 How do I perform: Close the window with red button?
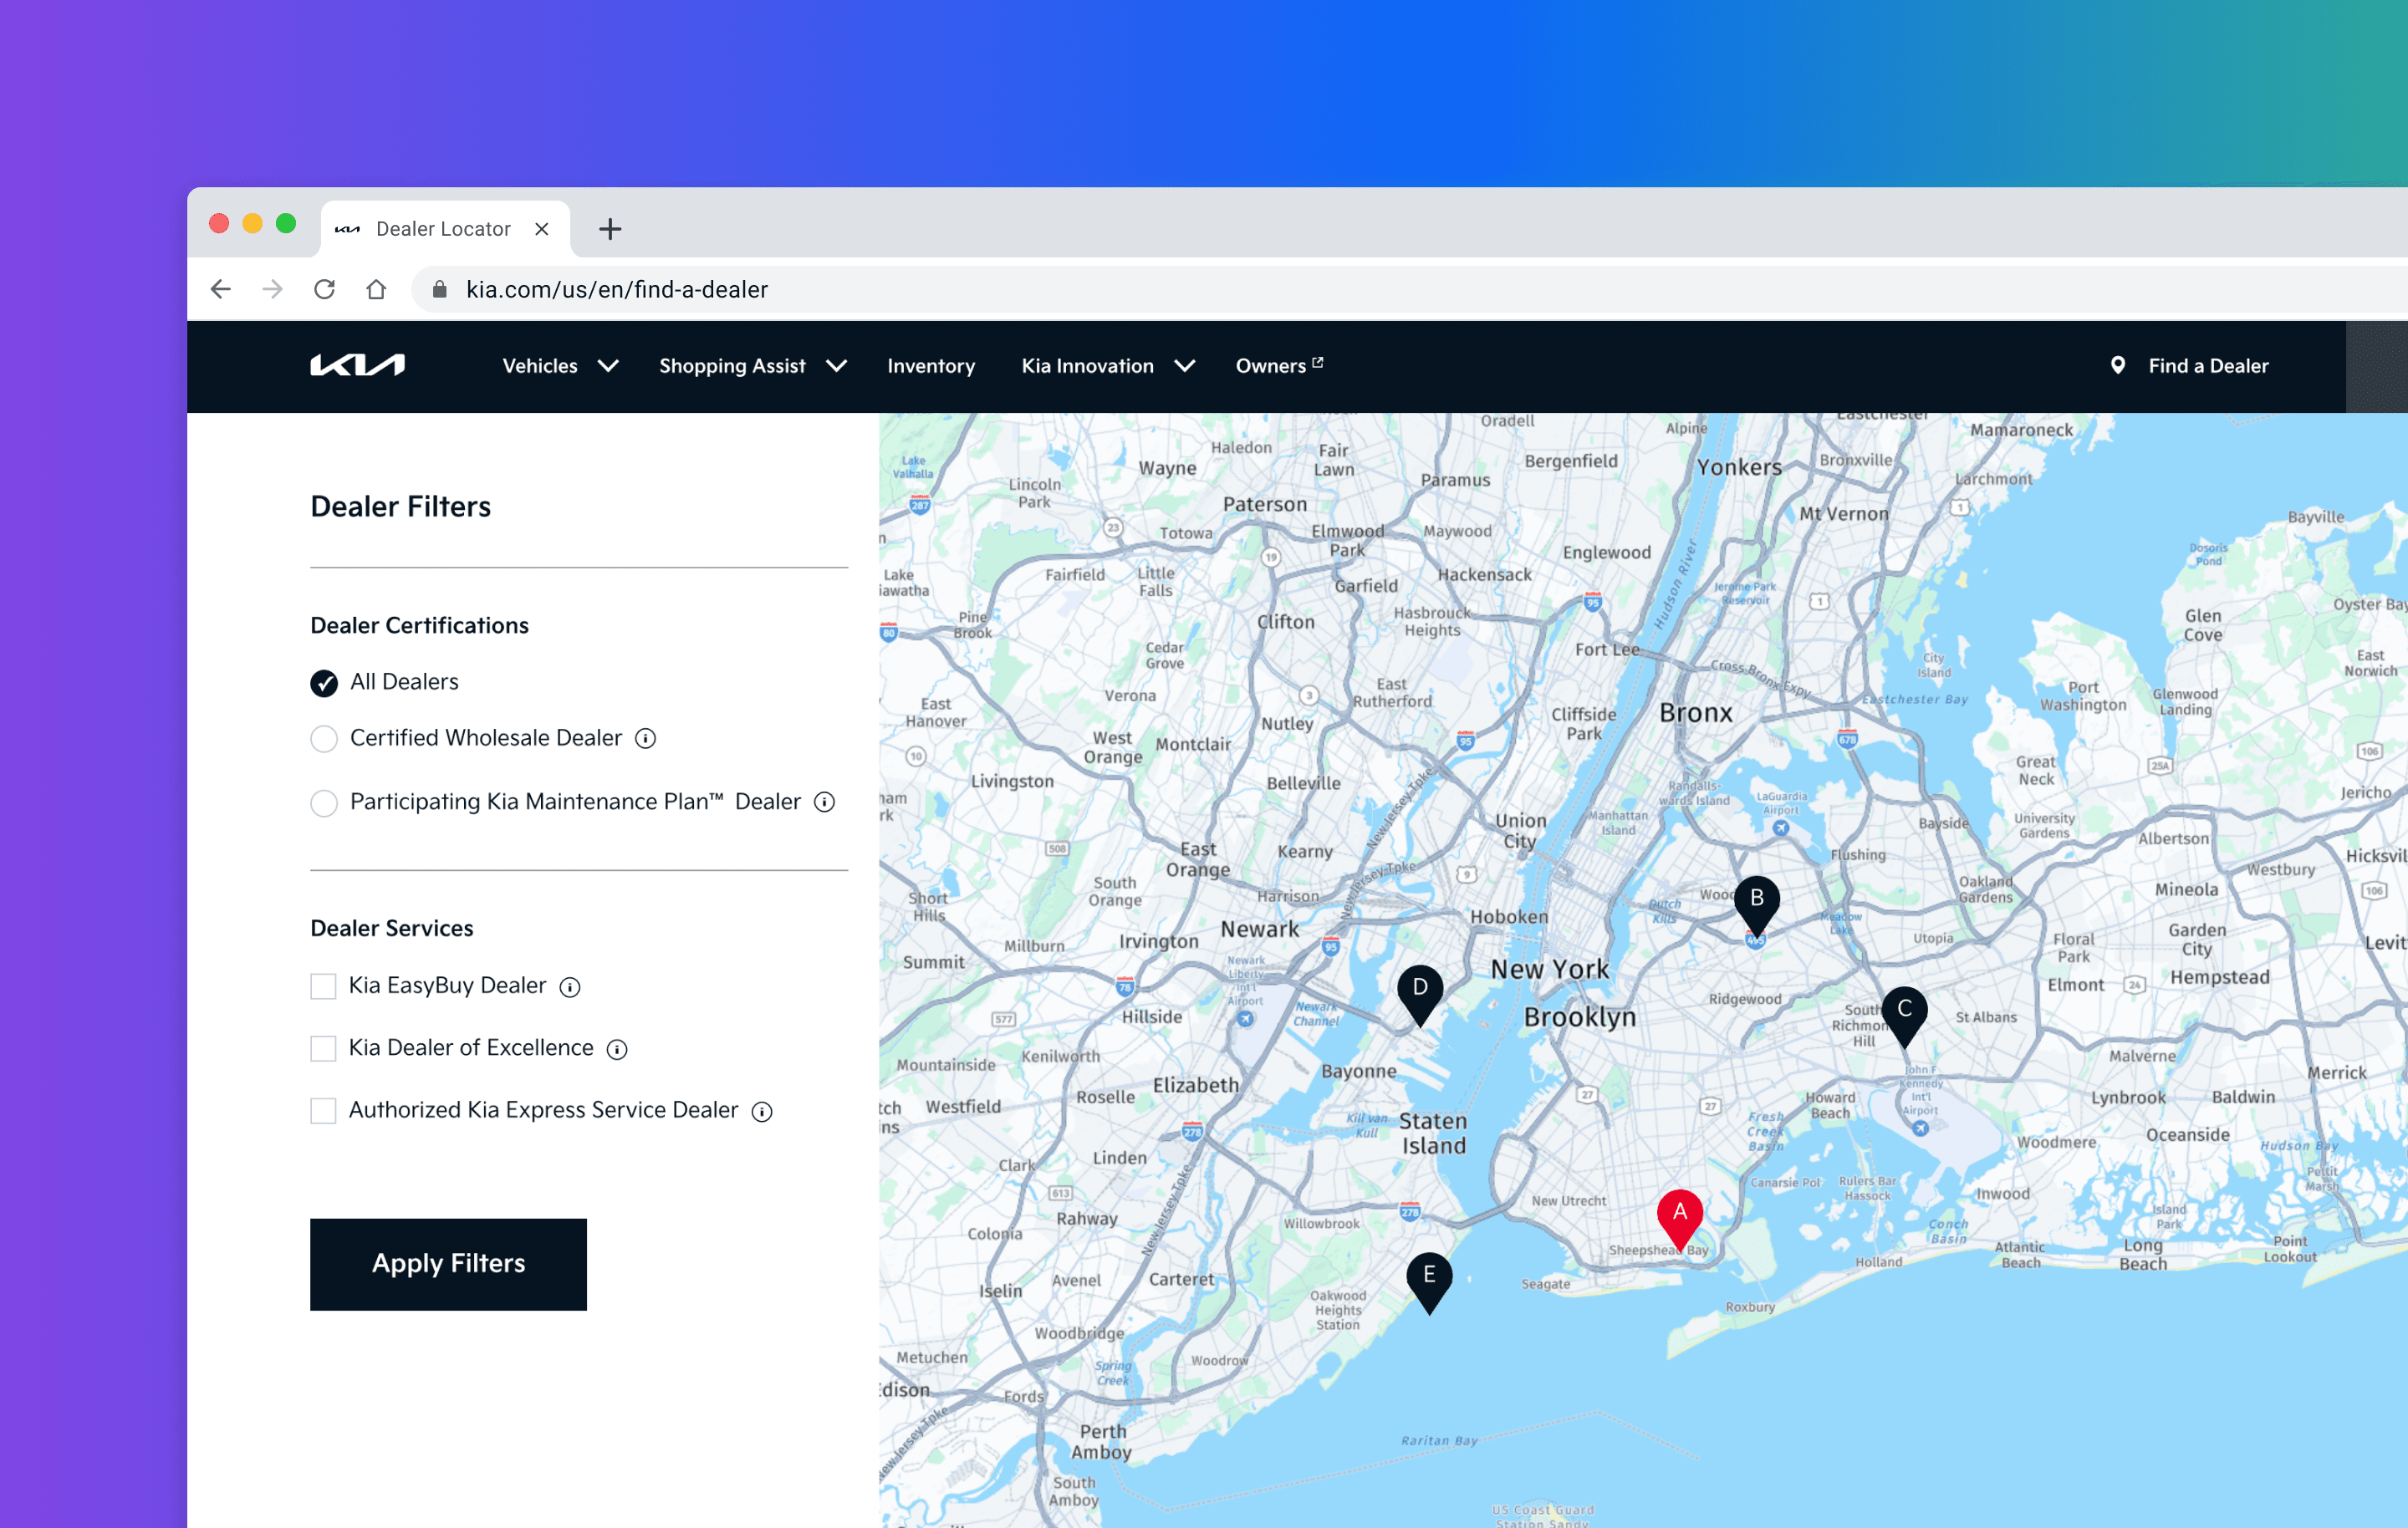[219, 223]
